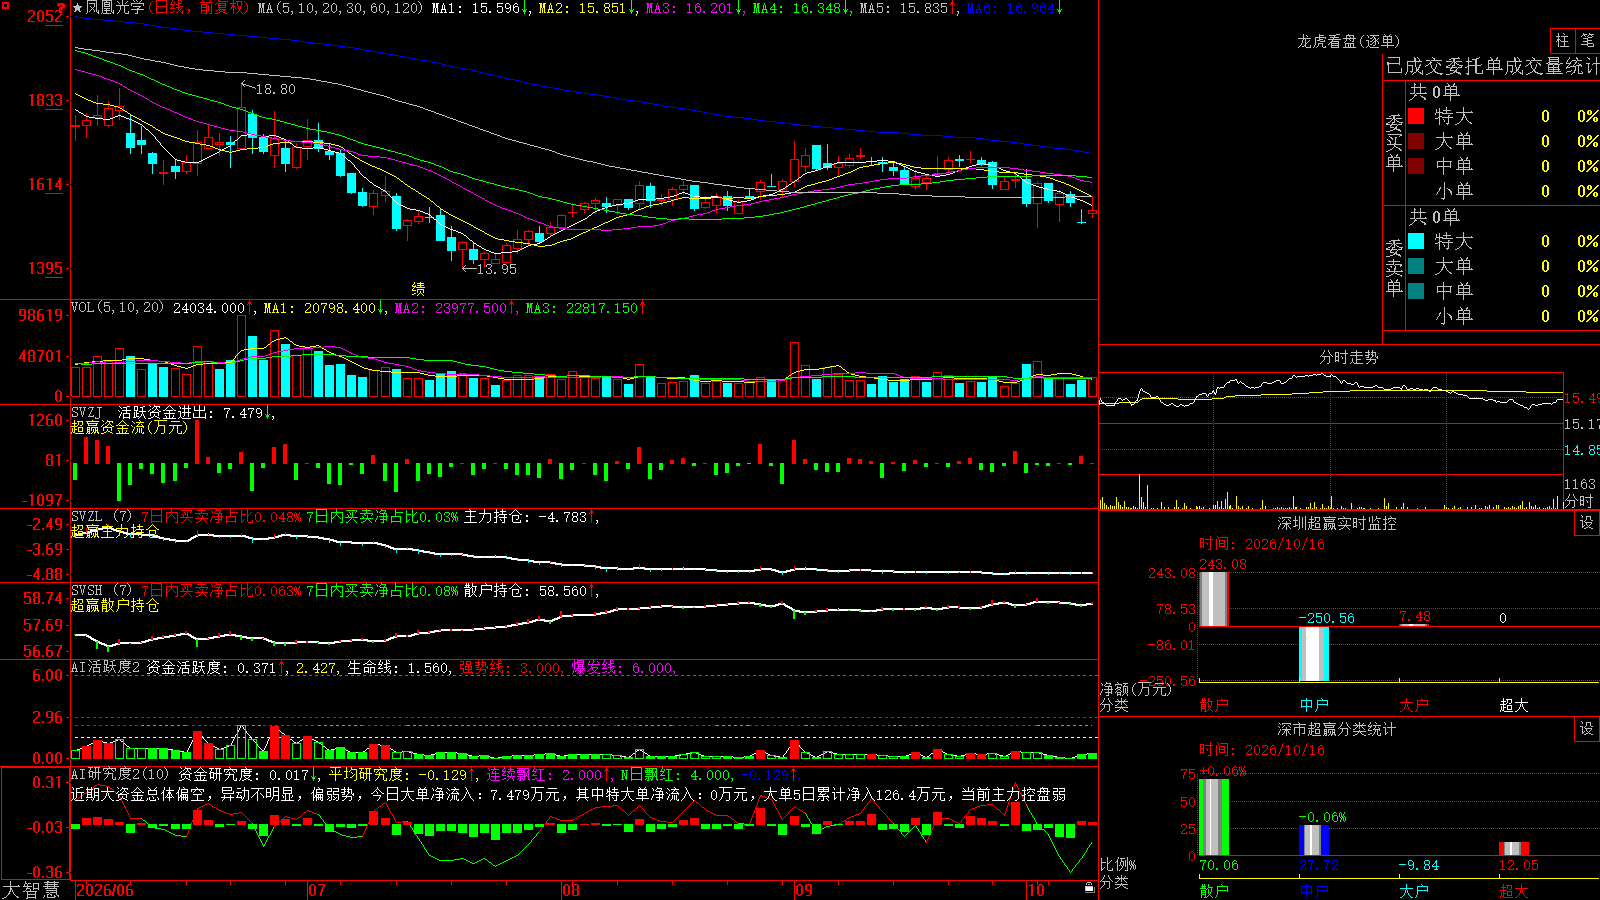Viewport: 1600px width, 900px height.
Task: Click the 超大 bar showing 12.05
Action: [1514, 849]
